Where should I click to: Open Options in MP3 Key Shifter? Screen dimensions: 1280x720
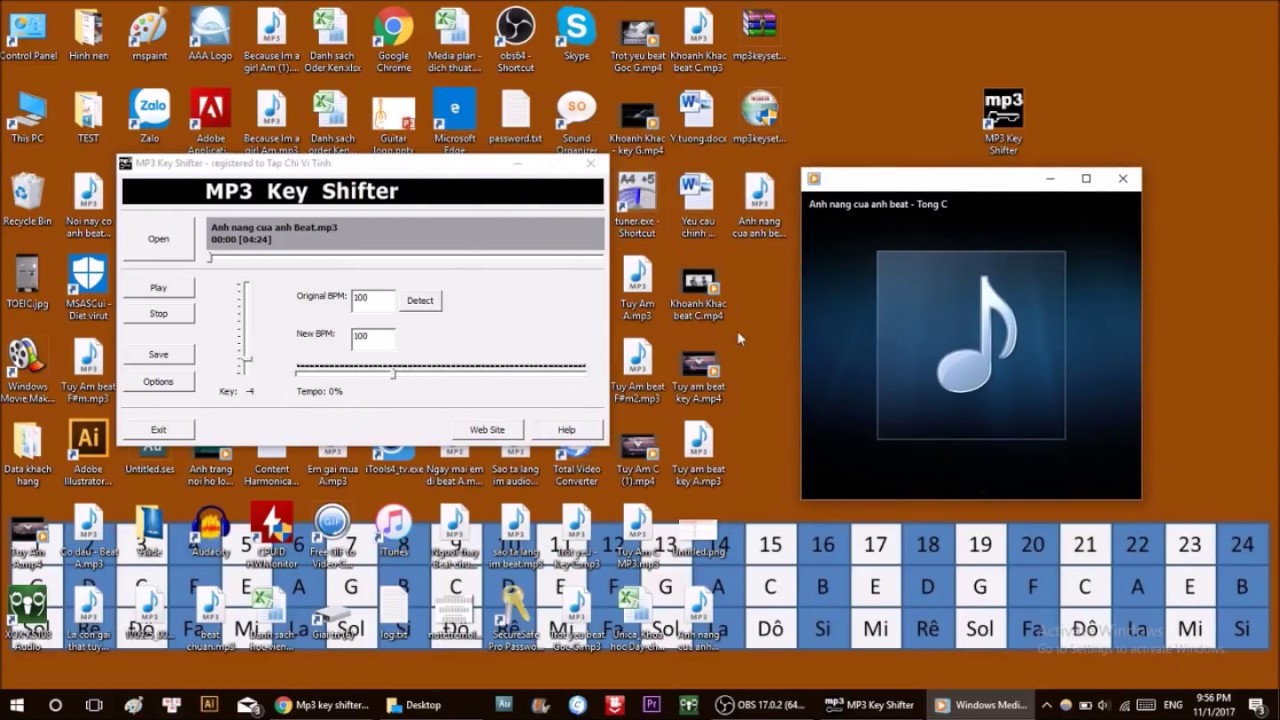(158, 381)
